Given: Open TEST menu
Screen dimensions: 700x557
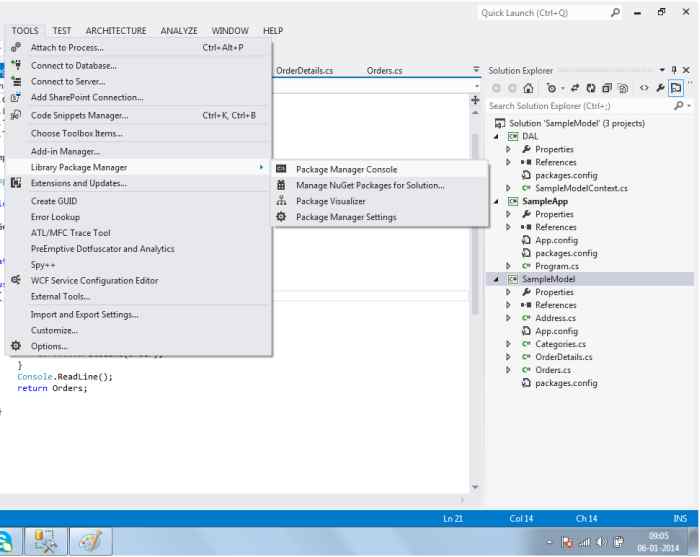Looking at the screenshot, I should click(62, 31).
